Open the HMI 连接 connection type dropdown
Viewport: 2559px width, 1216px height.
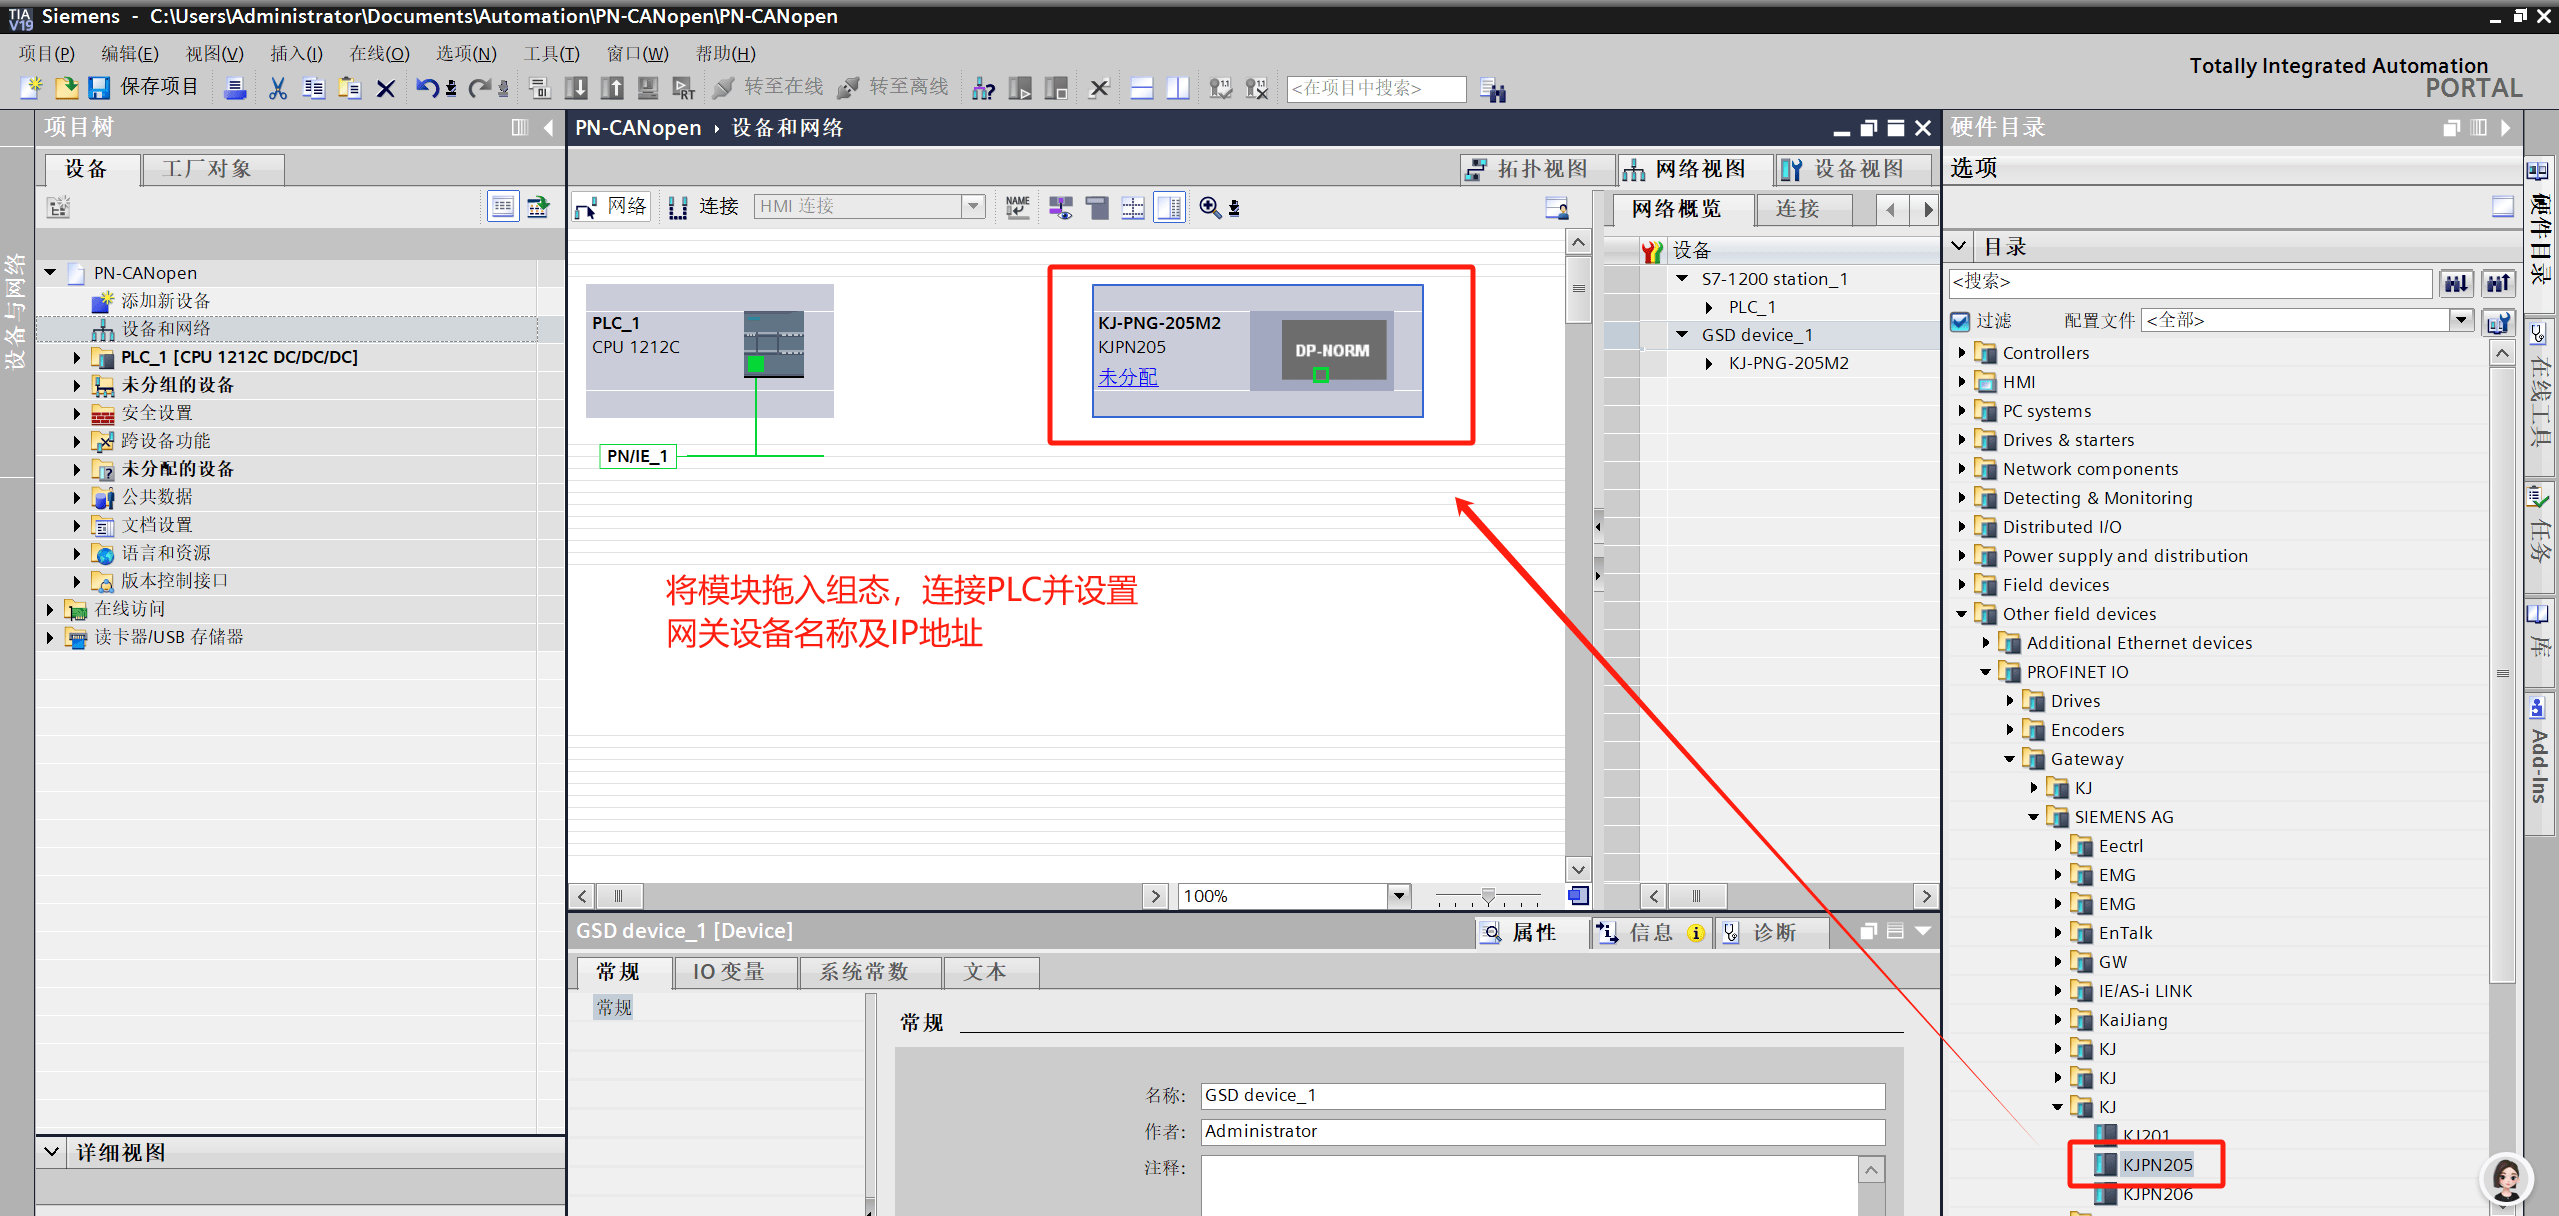(x=973, y=206)
